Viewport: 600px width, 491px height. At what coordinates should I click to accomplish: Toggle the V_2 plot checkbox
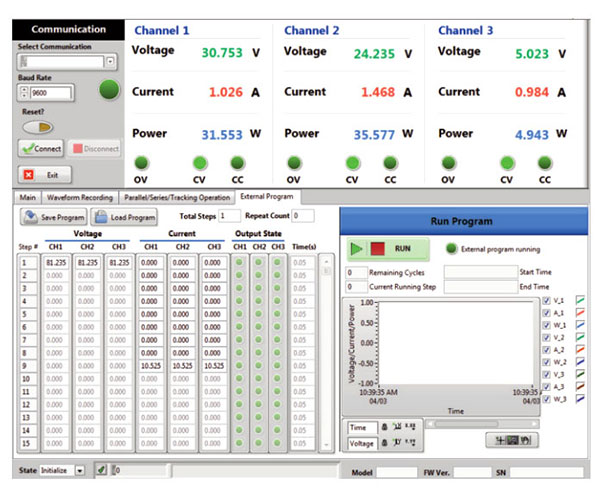coord(546,338)
